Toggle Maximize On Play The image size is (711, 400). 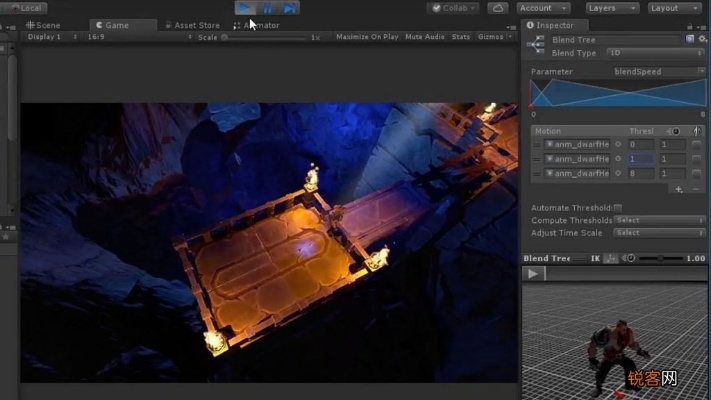coord(367,37)
